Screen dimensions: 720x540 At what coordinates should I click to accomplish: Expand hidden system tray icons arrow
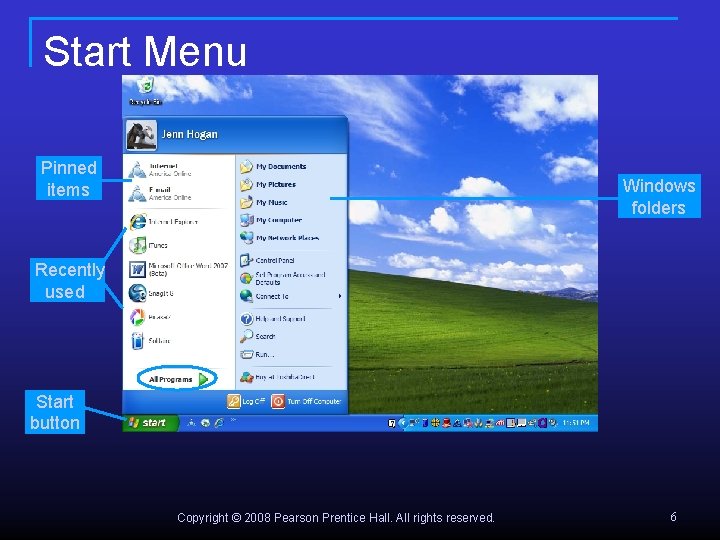coord(403,423)
